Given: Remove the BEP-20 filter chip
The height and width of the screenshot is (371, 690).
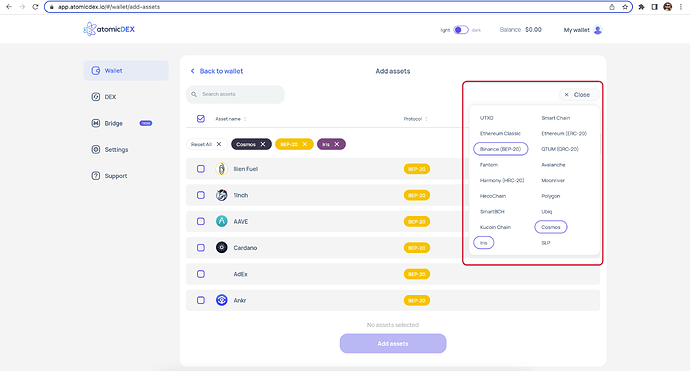Looking at the screenshot, I should (305, 144).
